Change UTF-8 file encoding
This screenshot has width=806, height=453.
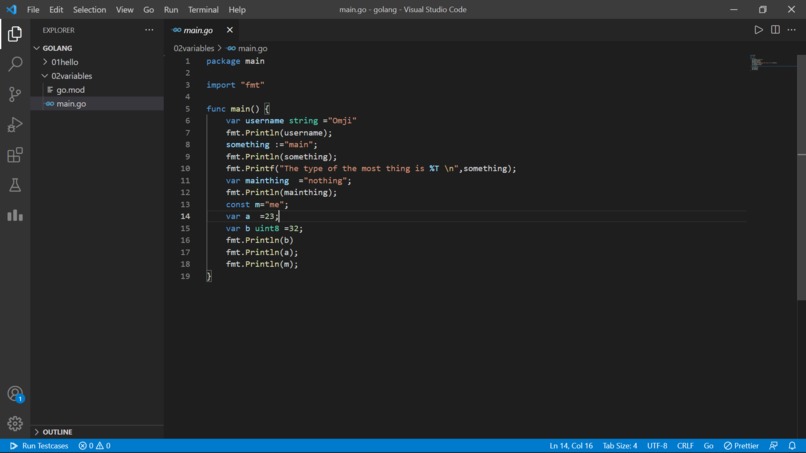657,446
